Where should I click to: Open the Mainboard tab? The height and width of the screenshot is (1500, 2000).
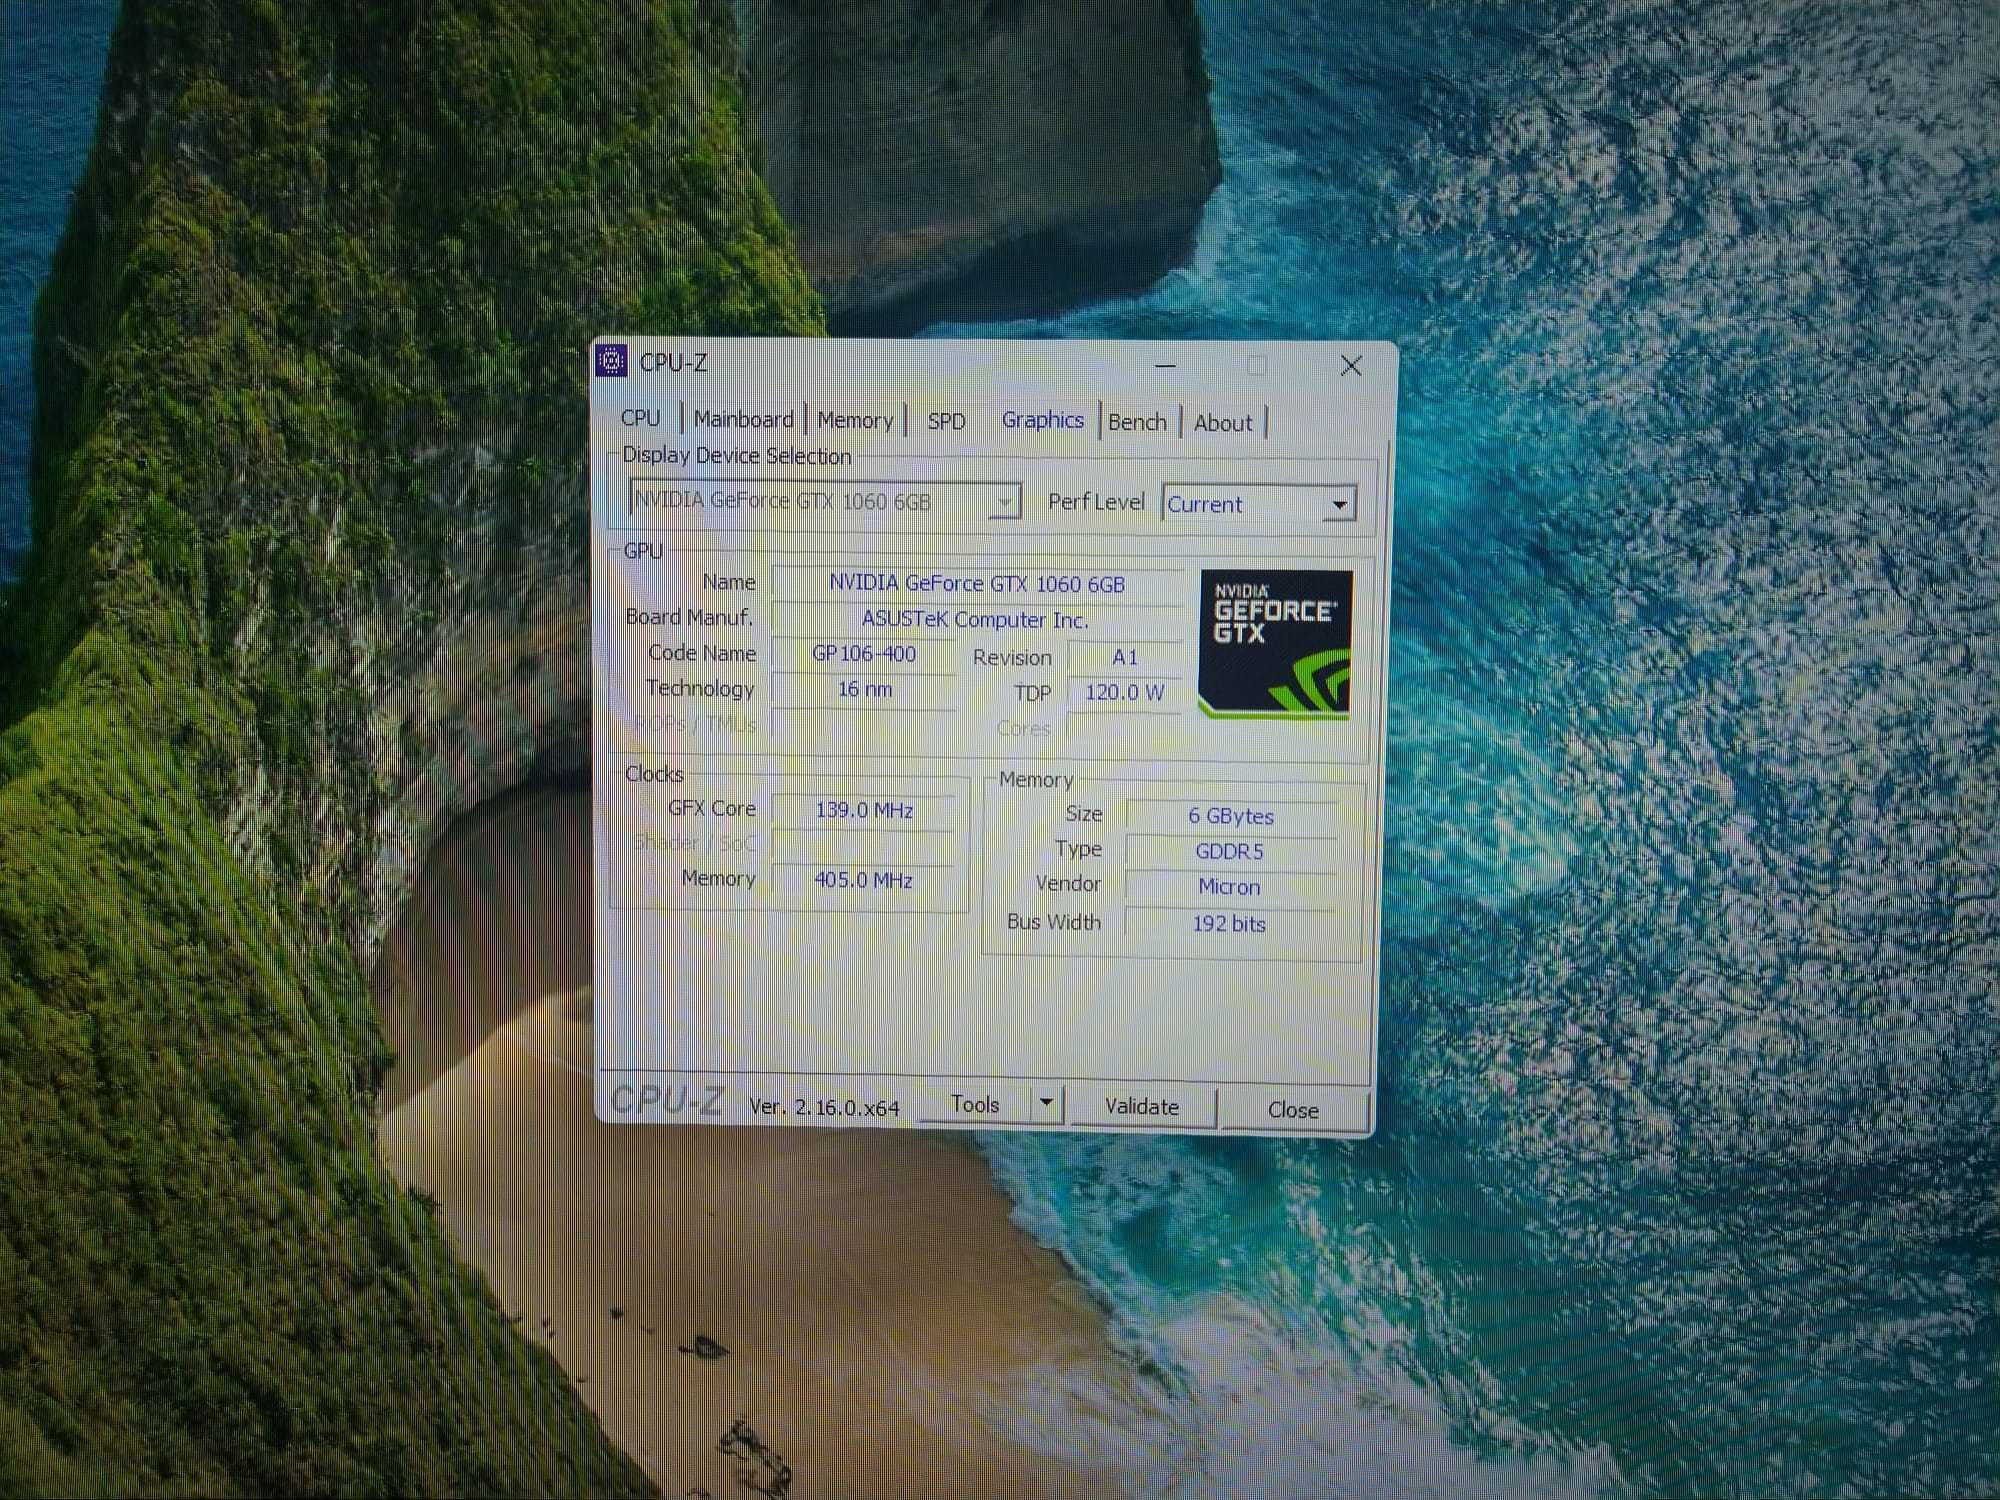coord(743,419)
